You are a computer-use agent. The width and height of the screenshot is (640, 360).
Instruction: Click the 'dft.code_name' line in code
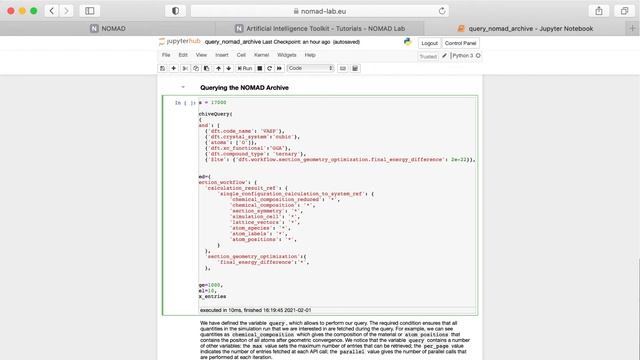coord(245,131)
